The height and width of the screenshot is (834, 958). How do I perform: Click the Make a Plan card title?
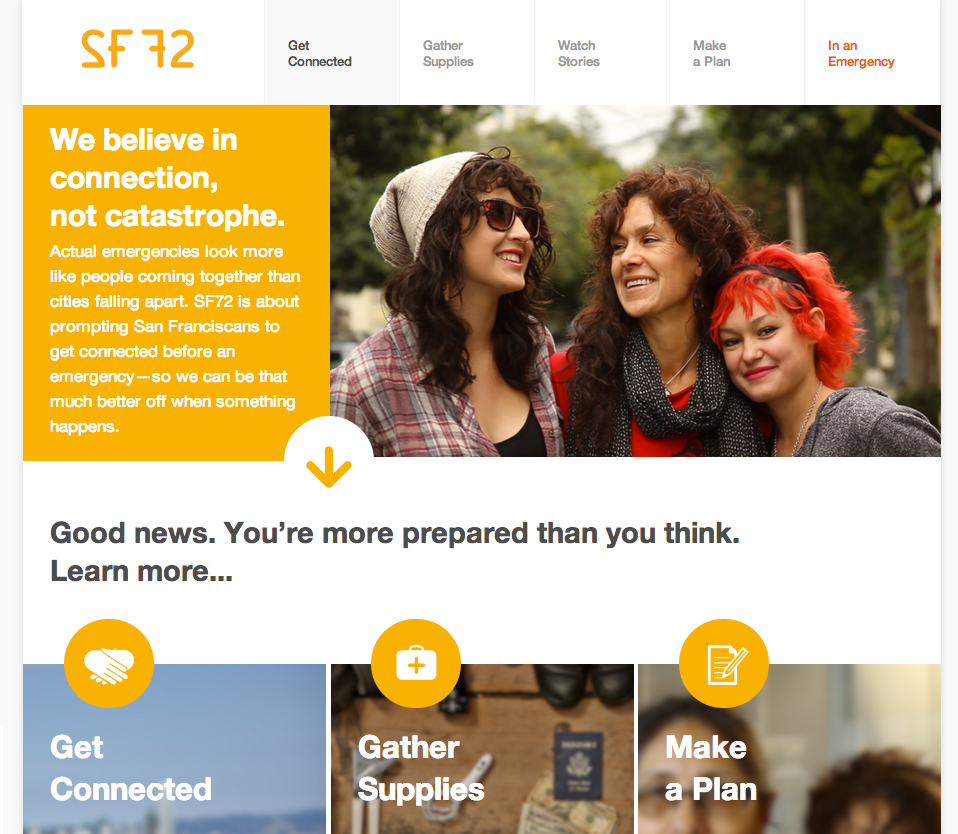711,768
